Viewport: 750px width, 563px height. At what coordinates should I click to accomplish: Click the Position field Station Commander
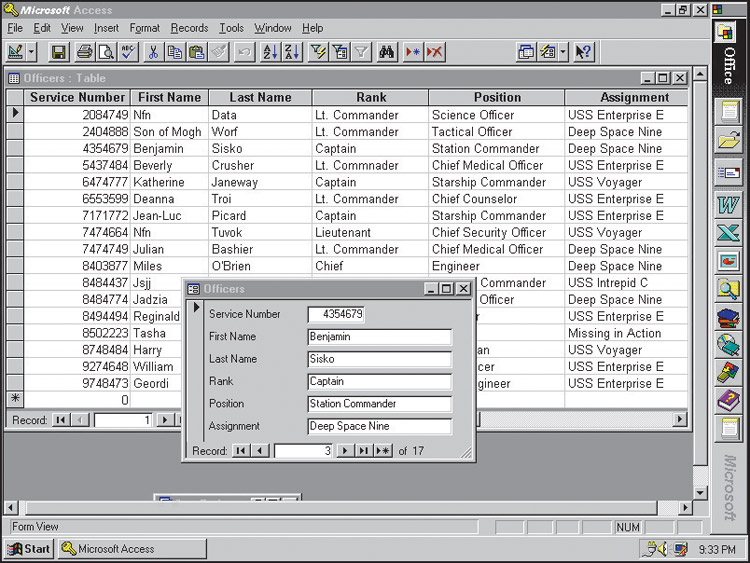379,404
